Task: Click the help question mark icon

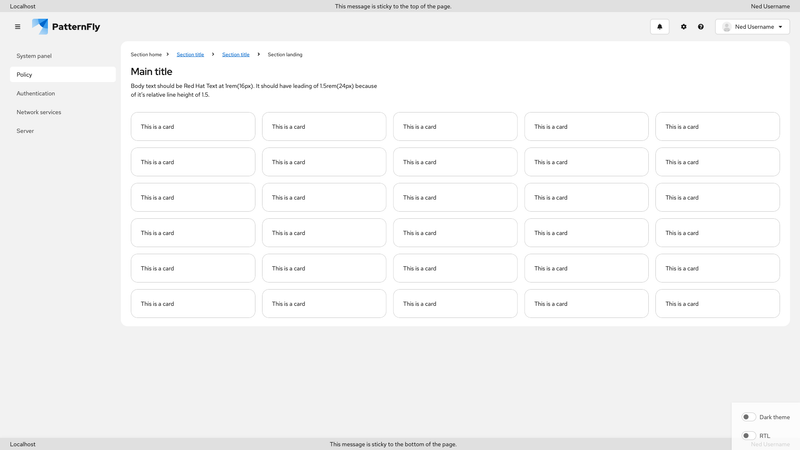Action: 701,27
